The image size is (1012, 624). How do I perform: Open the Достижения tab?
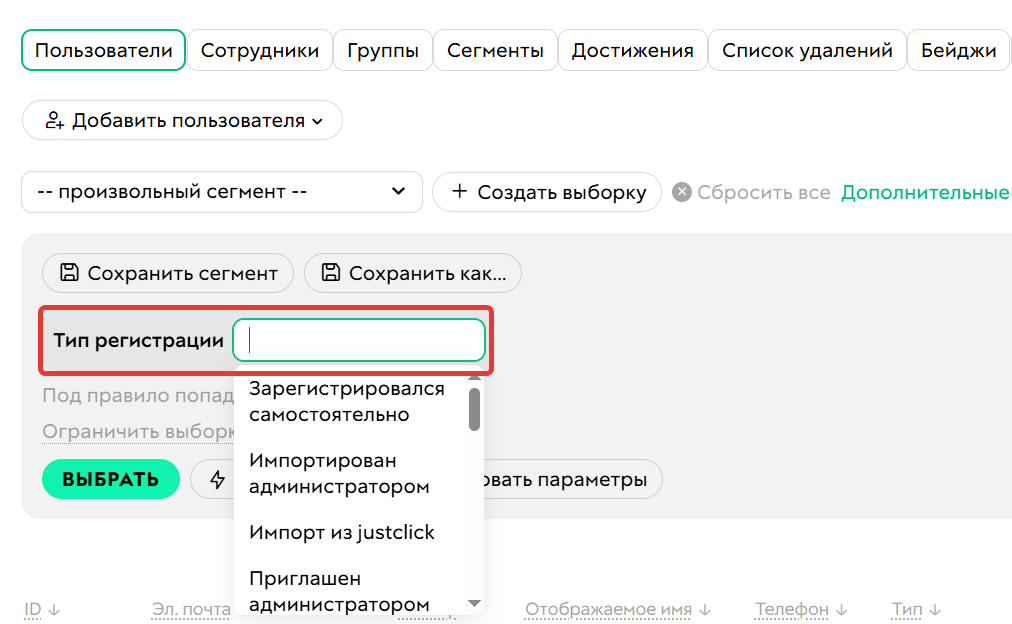(x=632, y=50)
